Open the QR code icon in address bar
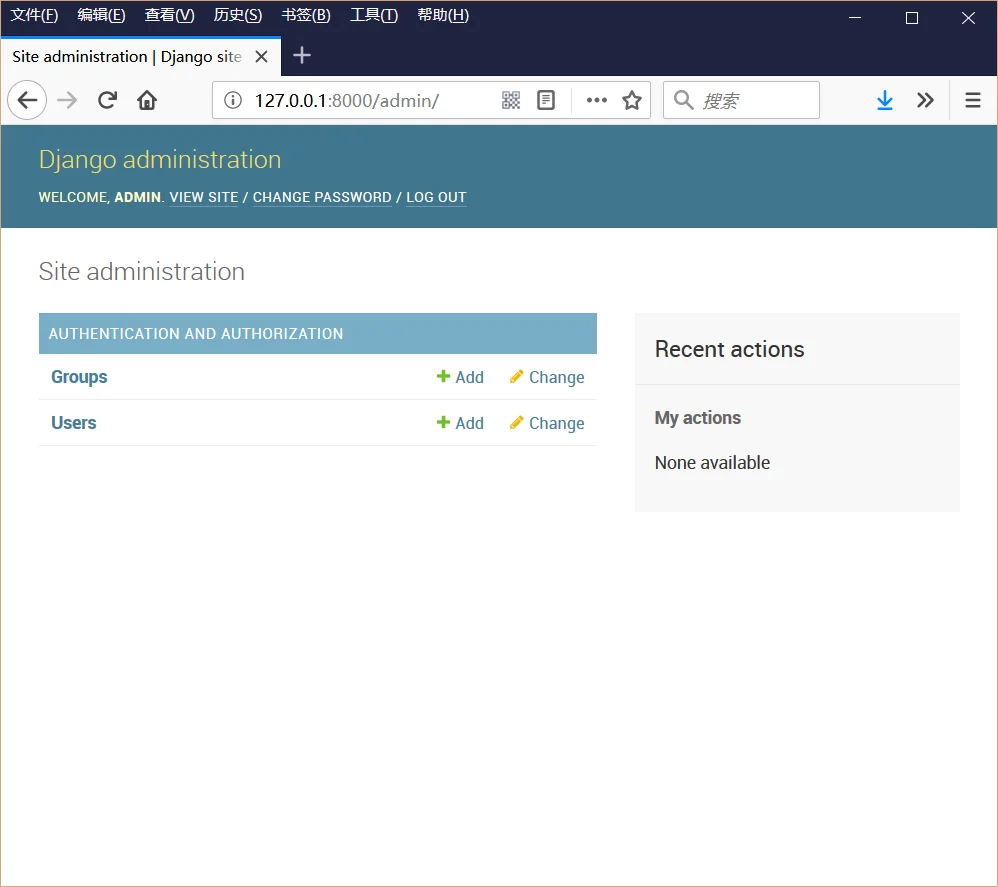The width and height of the screenshot is (998, 887). tap(511, 100)
